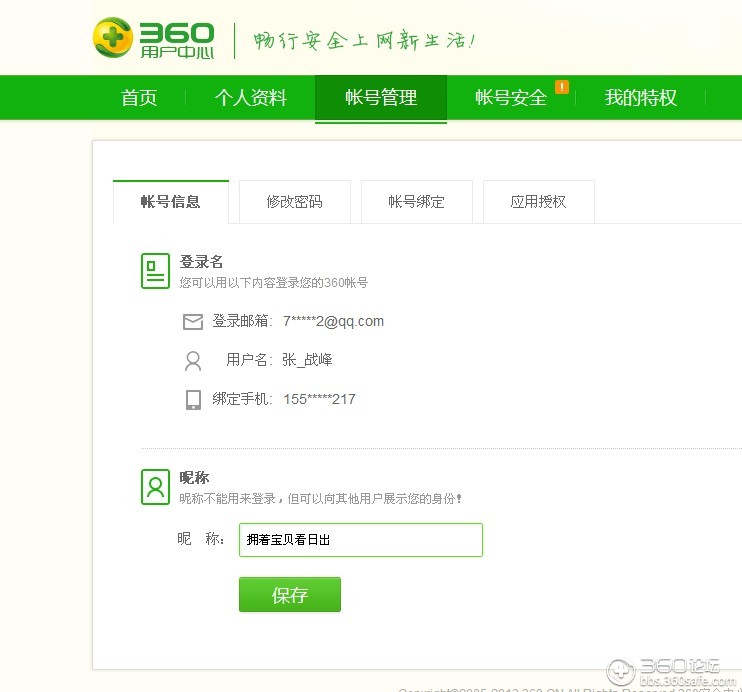Switch to the 帐号绑定 tab

click(x=416, y=202)
